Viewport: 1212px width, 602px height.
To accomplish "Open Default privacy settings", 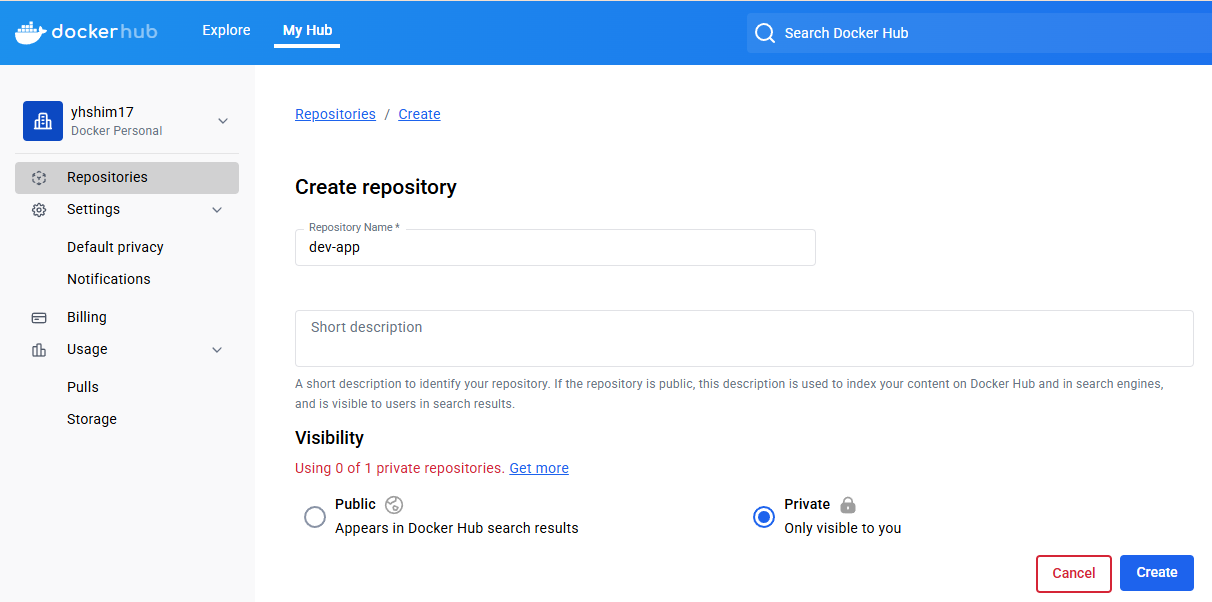I will (x=115, y=247).
